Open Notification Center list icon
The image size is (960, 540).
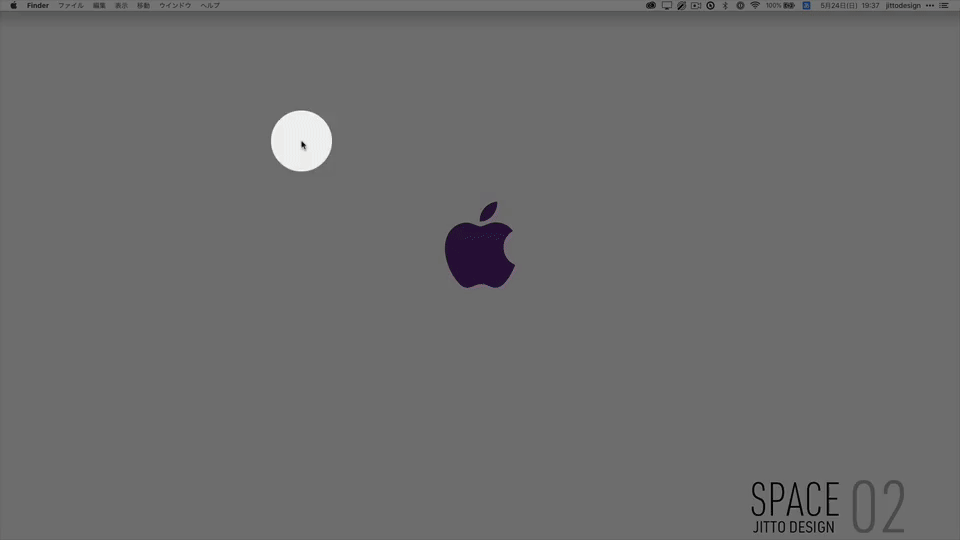click(944, 6)
